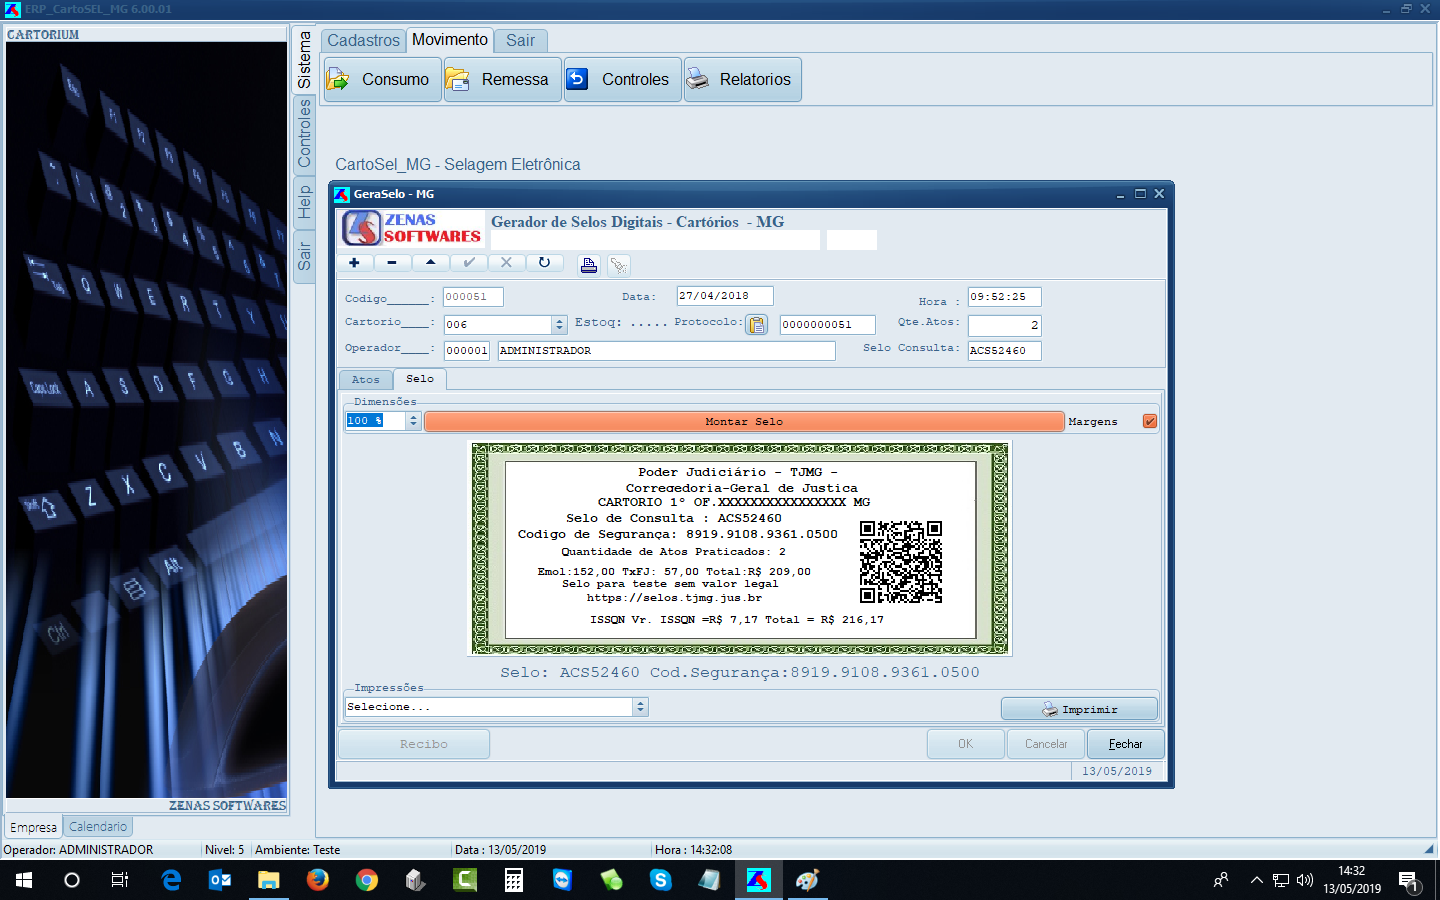Click 'Ambiente: Teste' in status bar
This screenshot has width=1440, height=900.
pos(298,850)
